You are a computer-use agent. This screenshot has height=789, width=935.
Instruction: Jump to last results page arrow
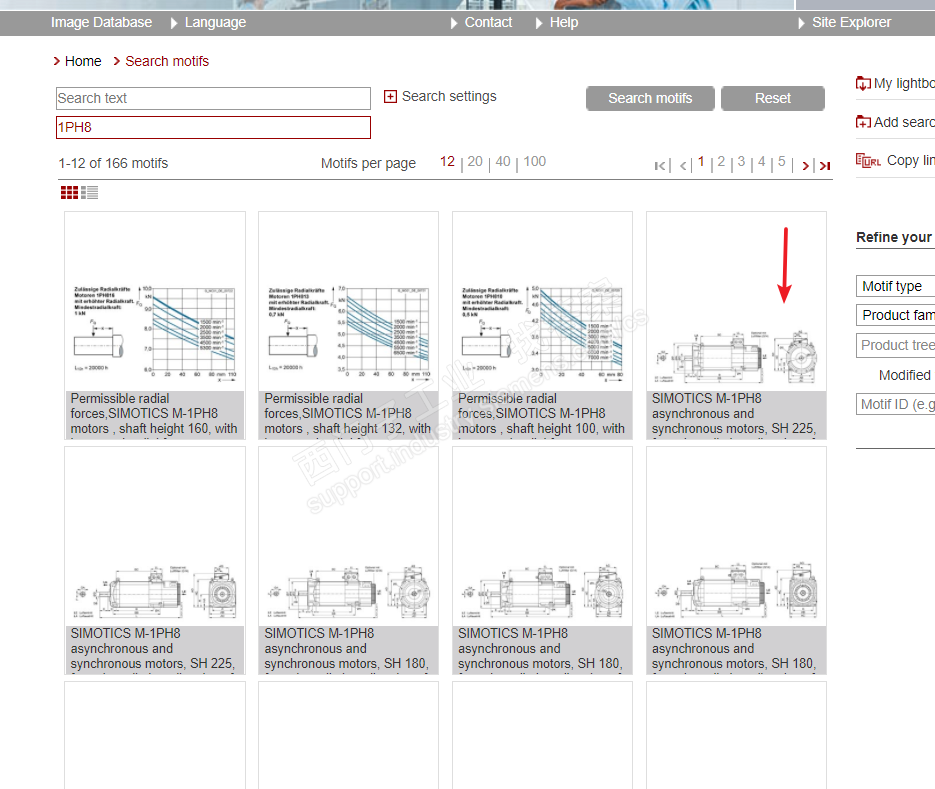(x=825, y=166)
